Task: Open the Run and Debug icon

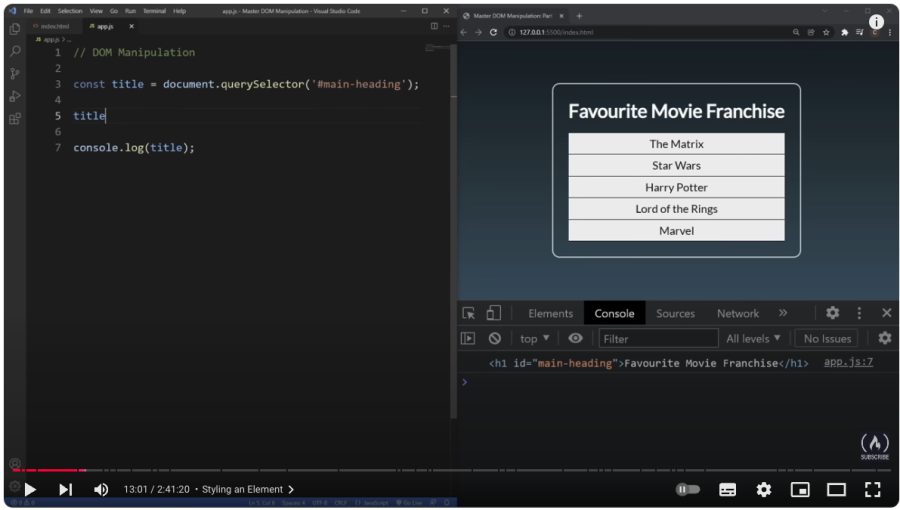Action: [x=15, y=96]
